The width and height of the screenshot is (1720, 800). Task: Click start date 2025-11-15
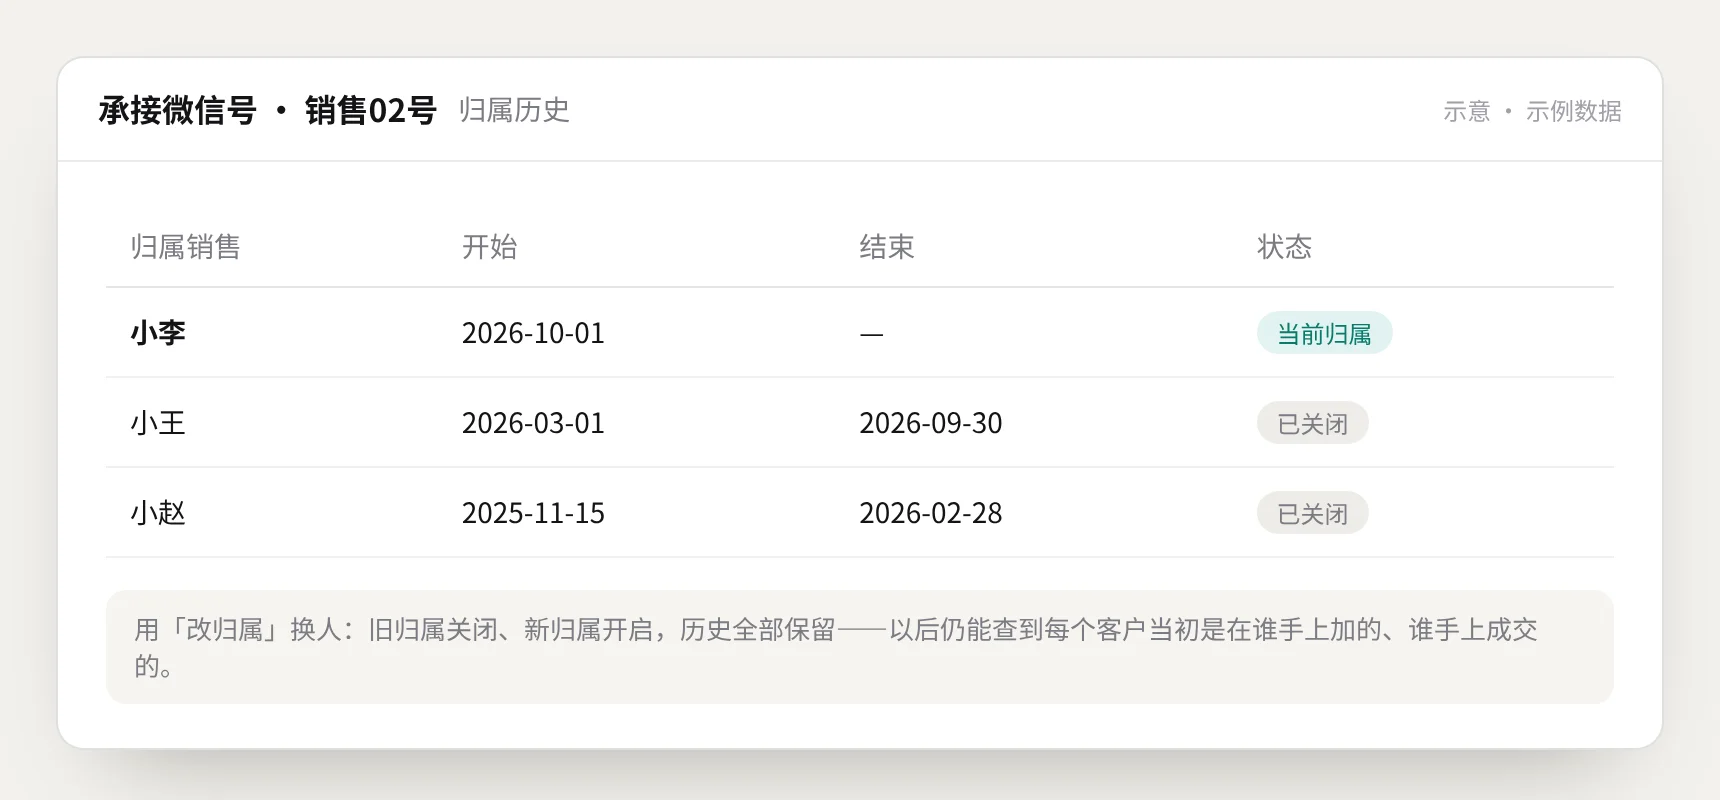(x=533, y=513)
